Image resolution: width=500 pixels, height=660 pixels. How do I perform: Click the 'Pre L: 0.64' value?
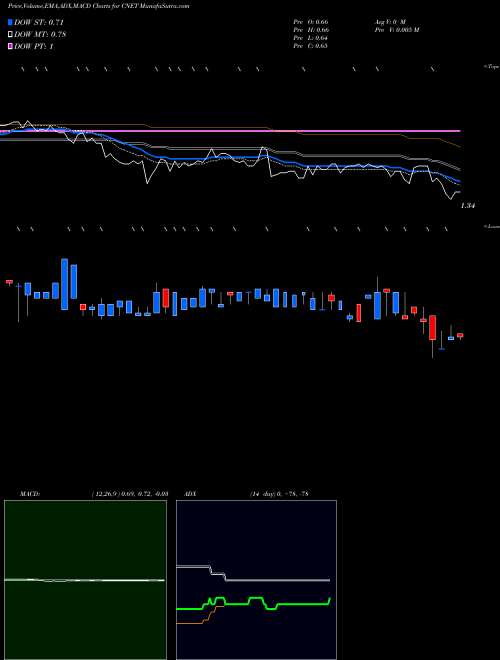[311, 38]
